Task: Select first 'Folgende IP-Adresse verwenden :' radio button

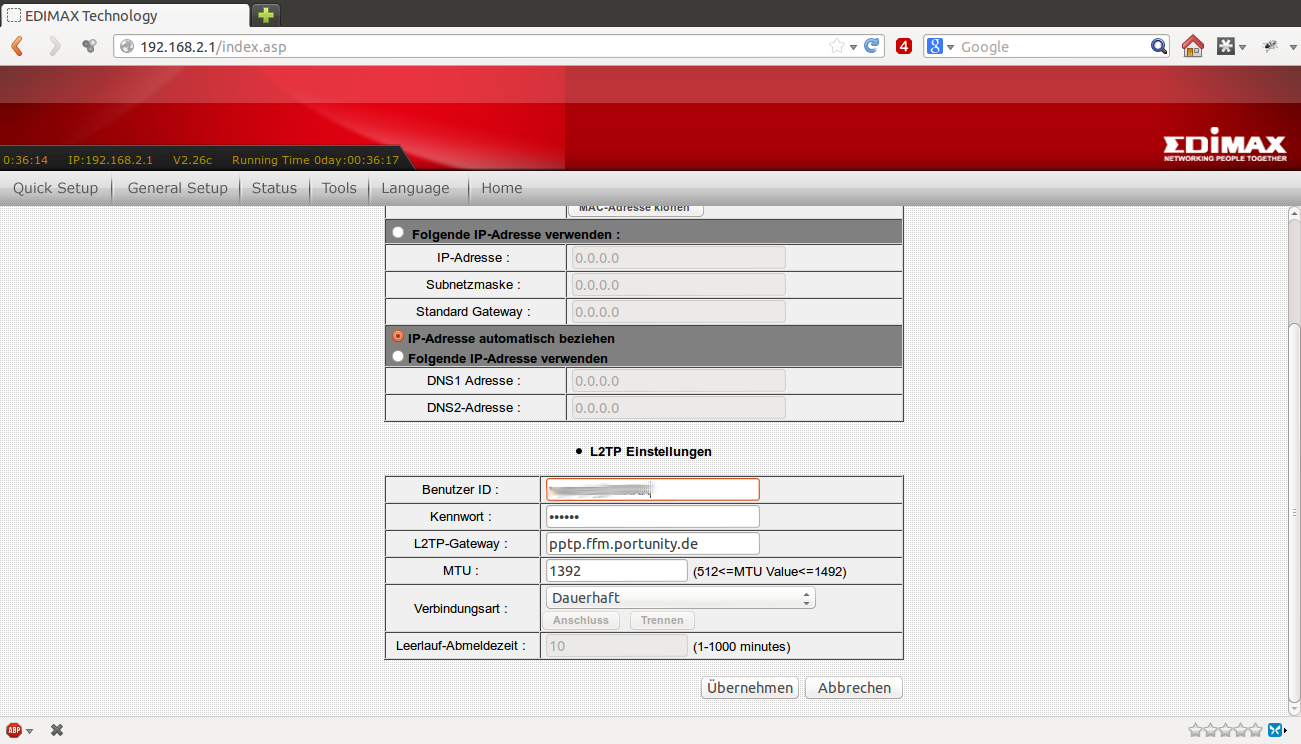Action: tap(398, 232)
